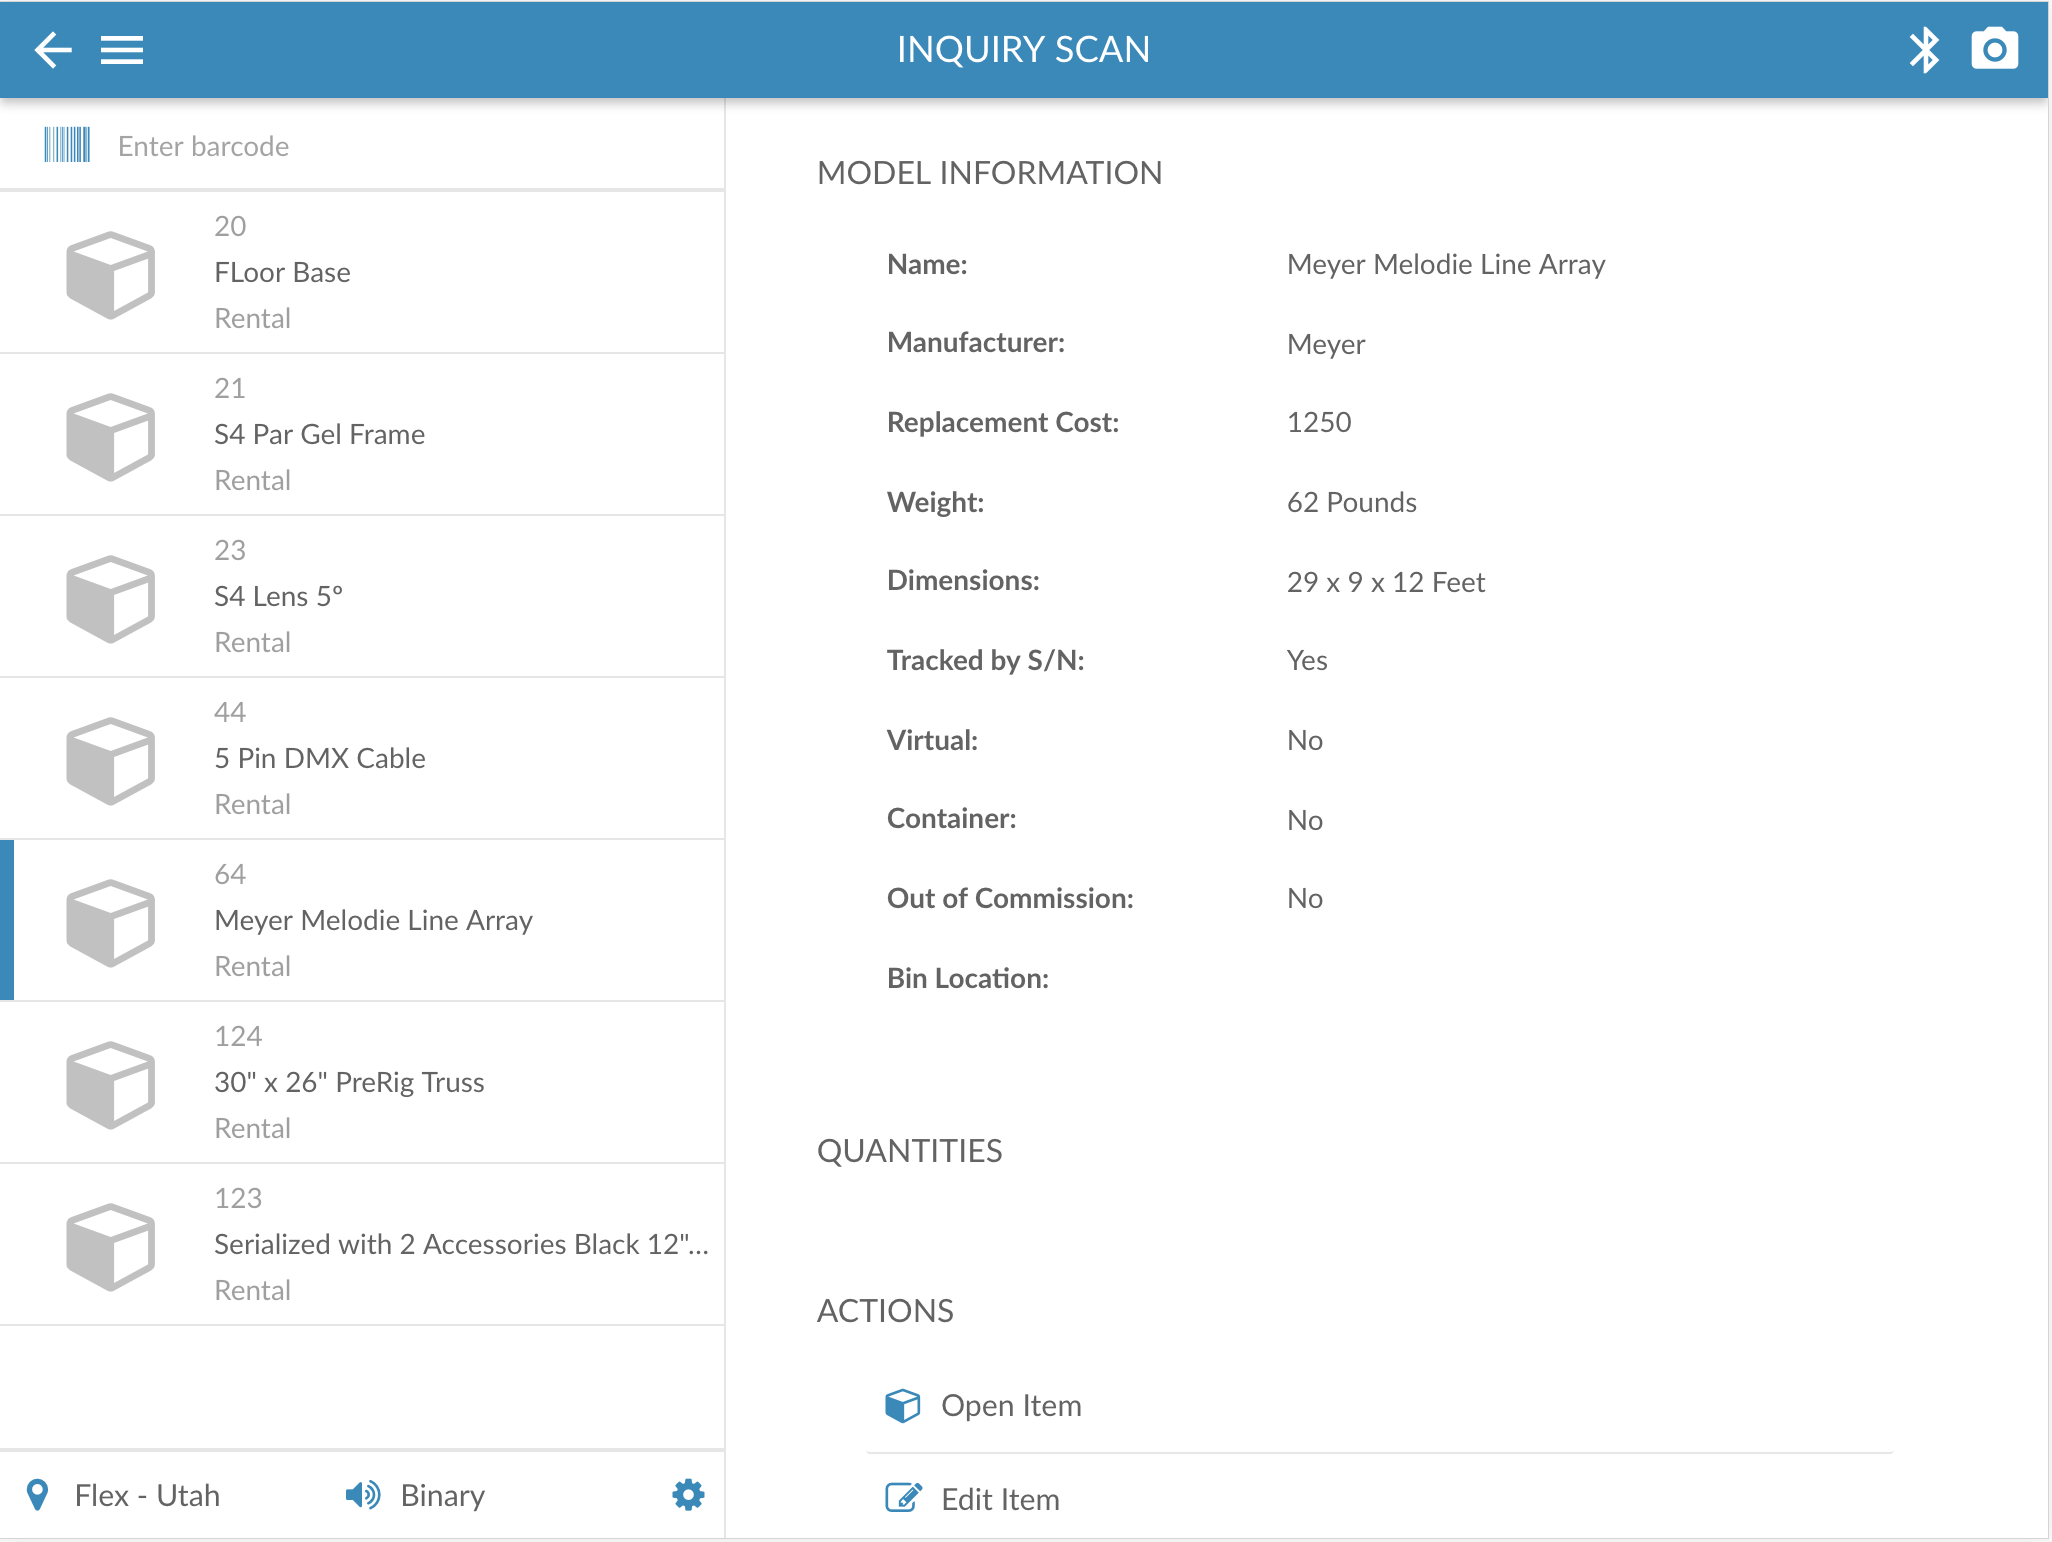Open the 30" x 26" PreRig Truss item

click(362, 1082)
